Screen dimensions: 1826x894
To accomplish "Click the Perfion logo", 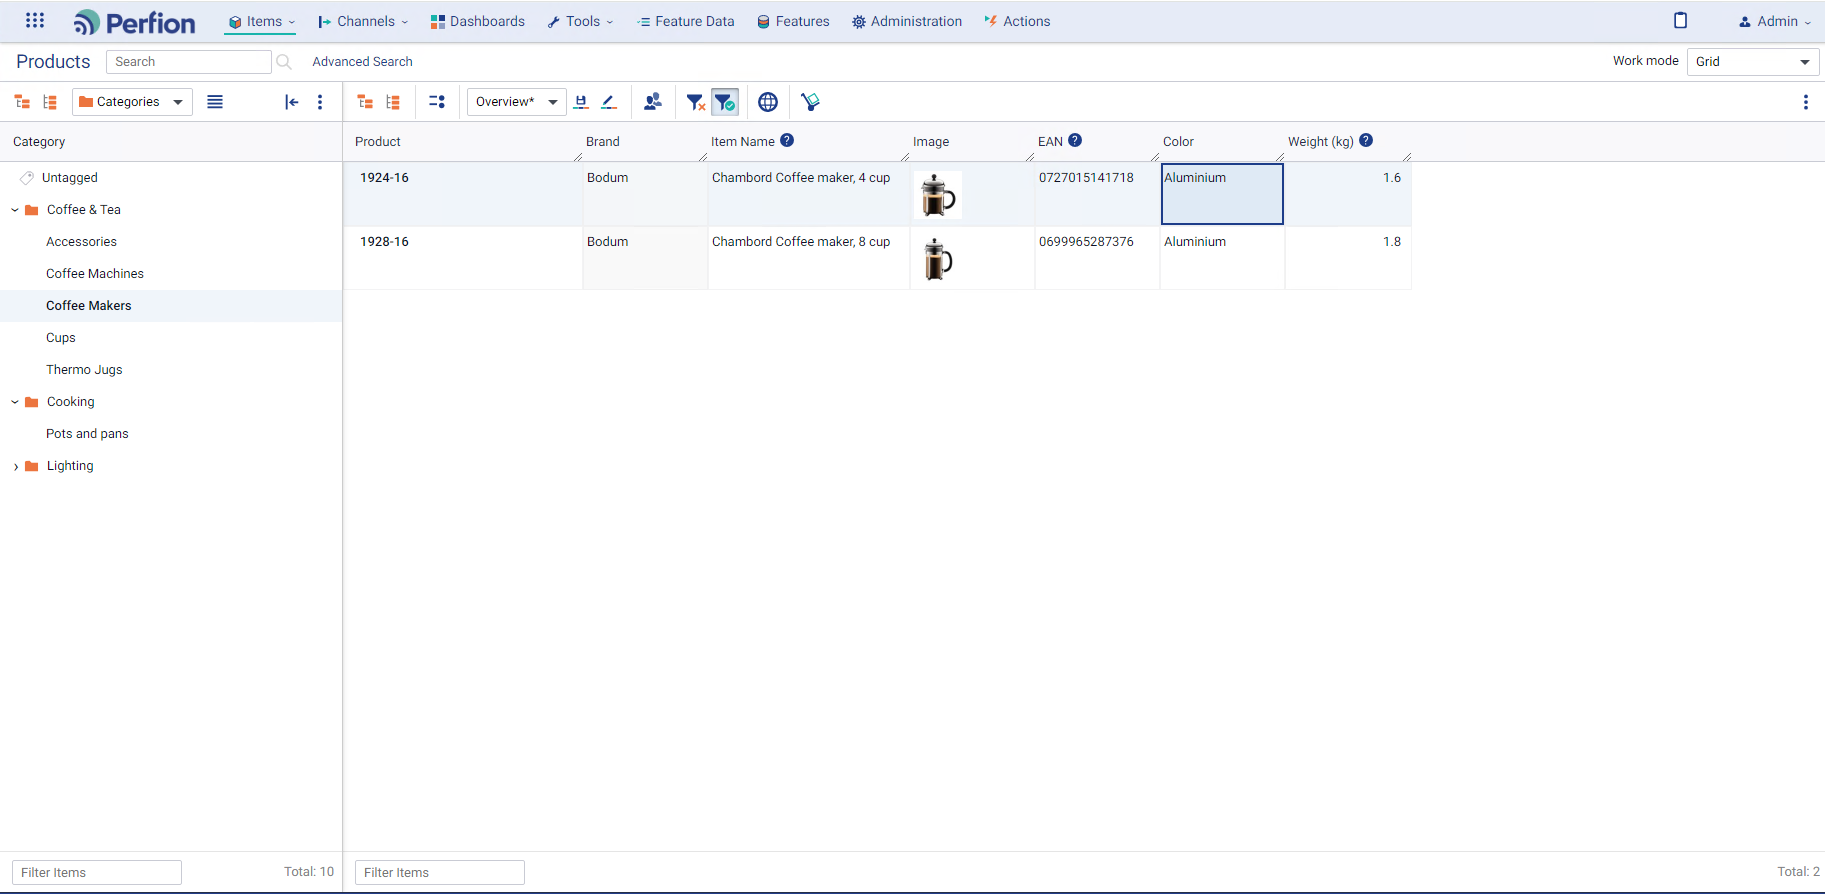I will (x=134, y=22).
